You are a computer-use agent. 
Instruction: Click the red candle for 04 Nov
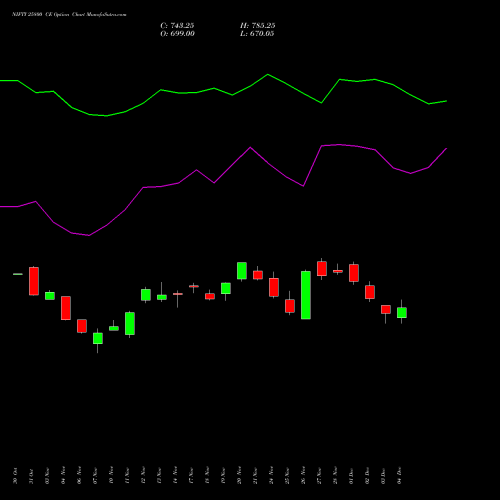click(x=66, y=308)
